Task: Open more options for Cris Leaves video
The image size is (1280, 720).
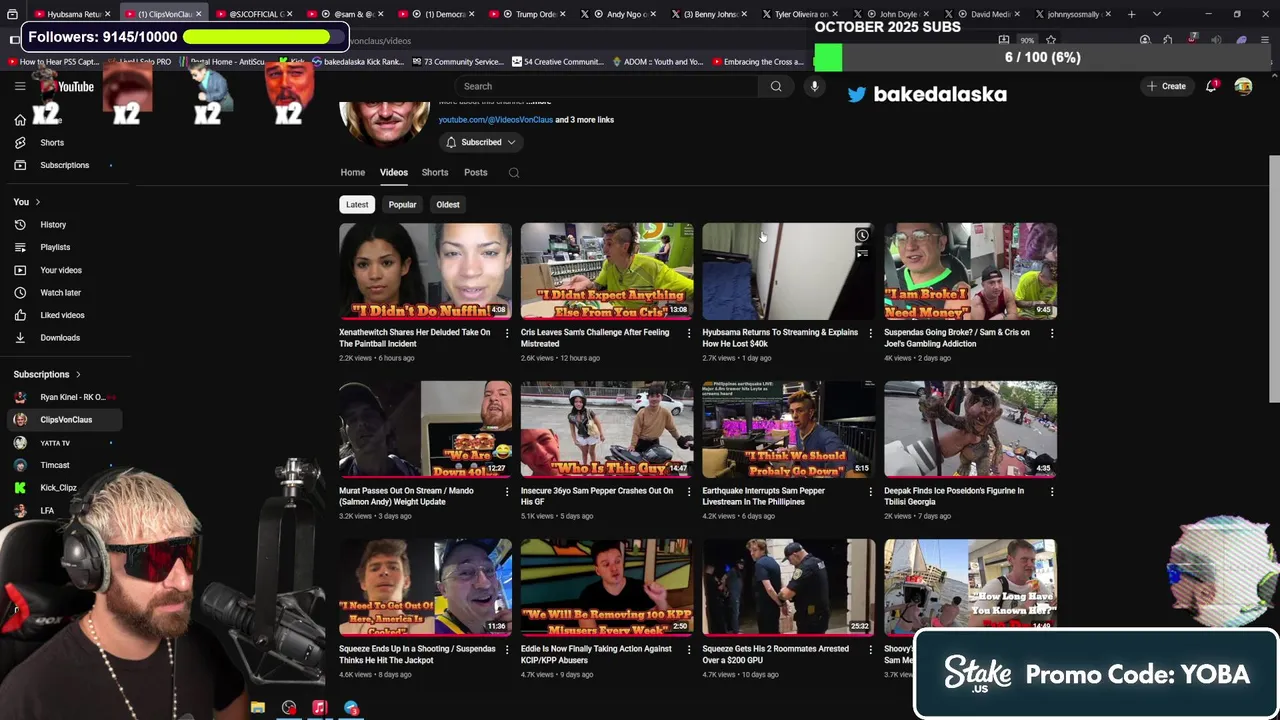Action: (688, 333)
